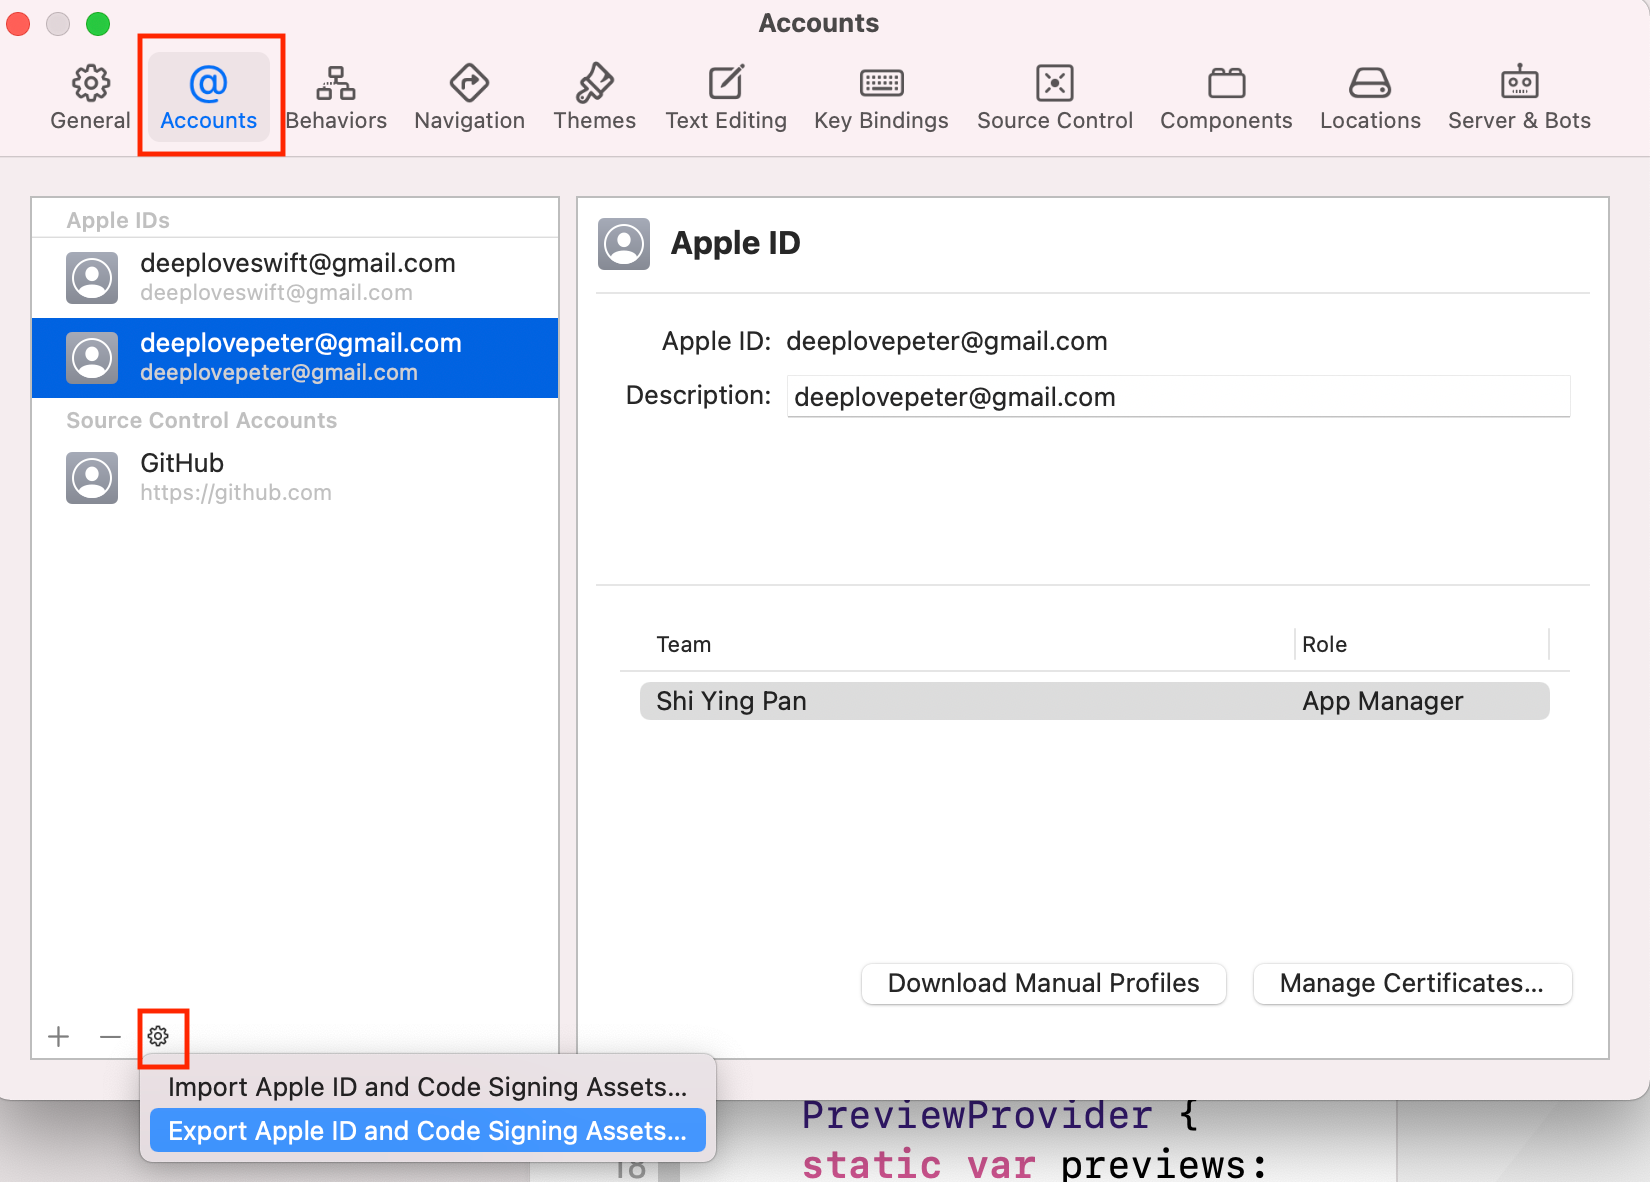Click the App Manager role cell
Screen dimensions: 1650x1182
(1382, 701)
